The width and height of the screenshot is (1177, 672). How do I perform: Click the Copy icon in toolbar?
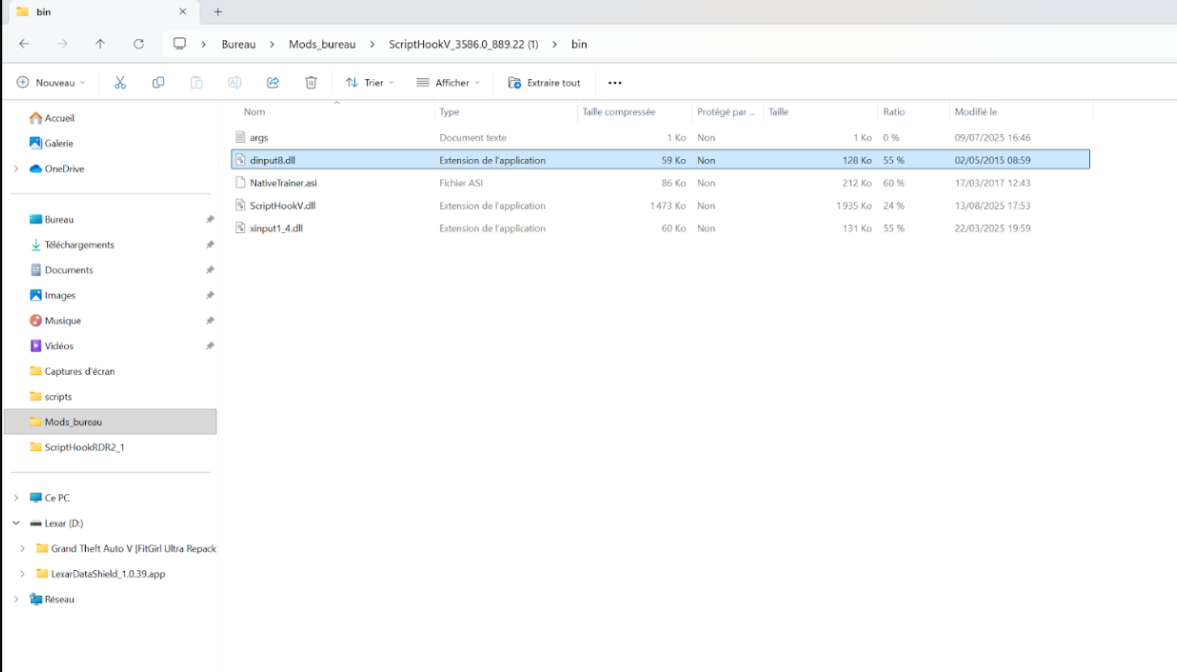[x=158, y=83]
